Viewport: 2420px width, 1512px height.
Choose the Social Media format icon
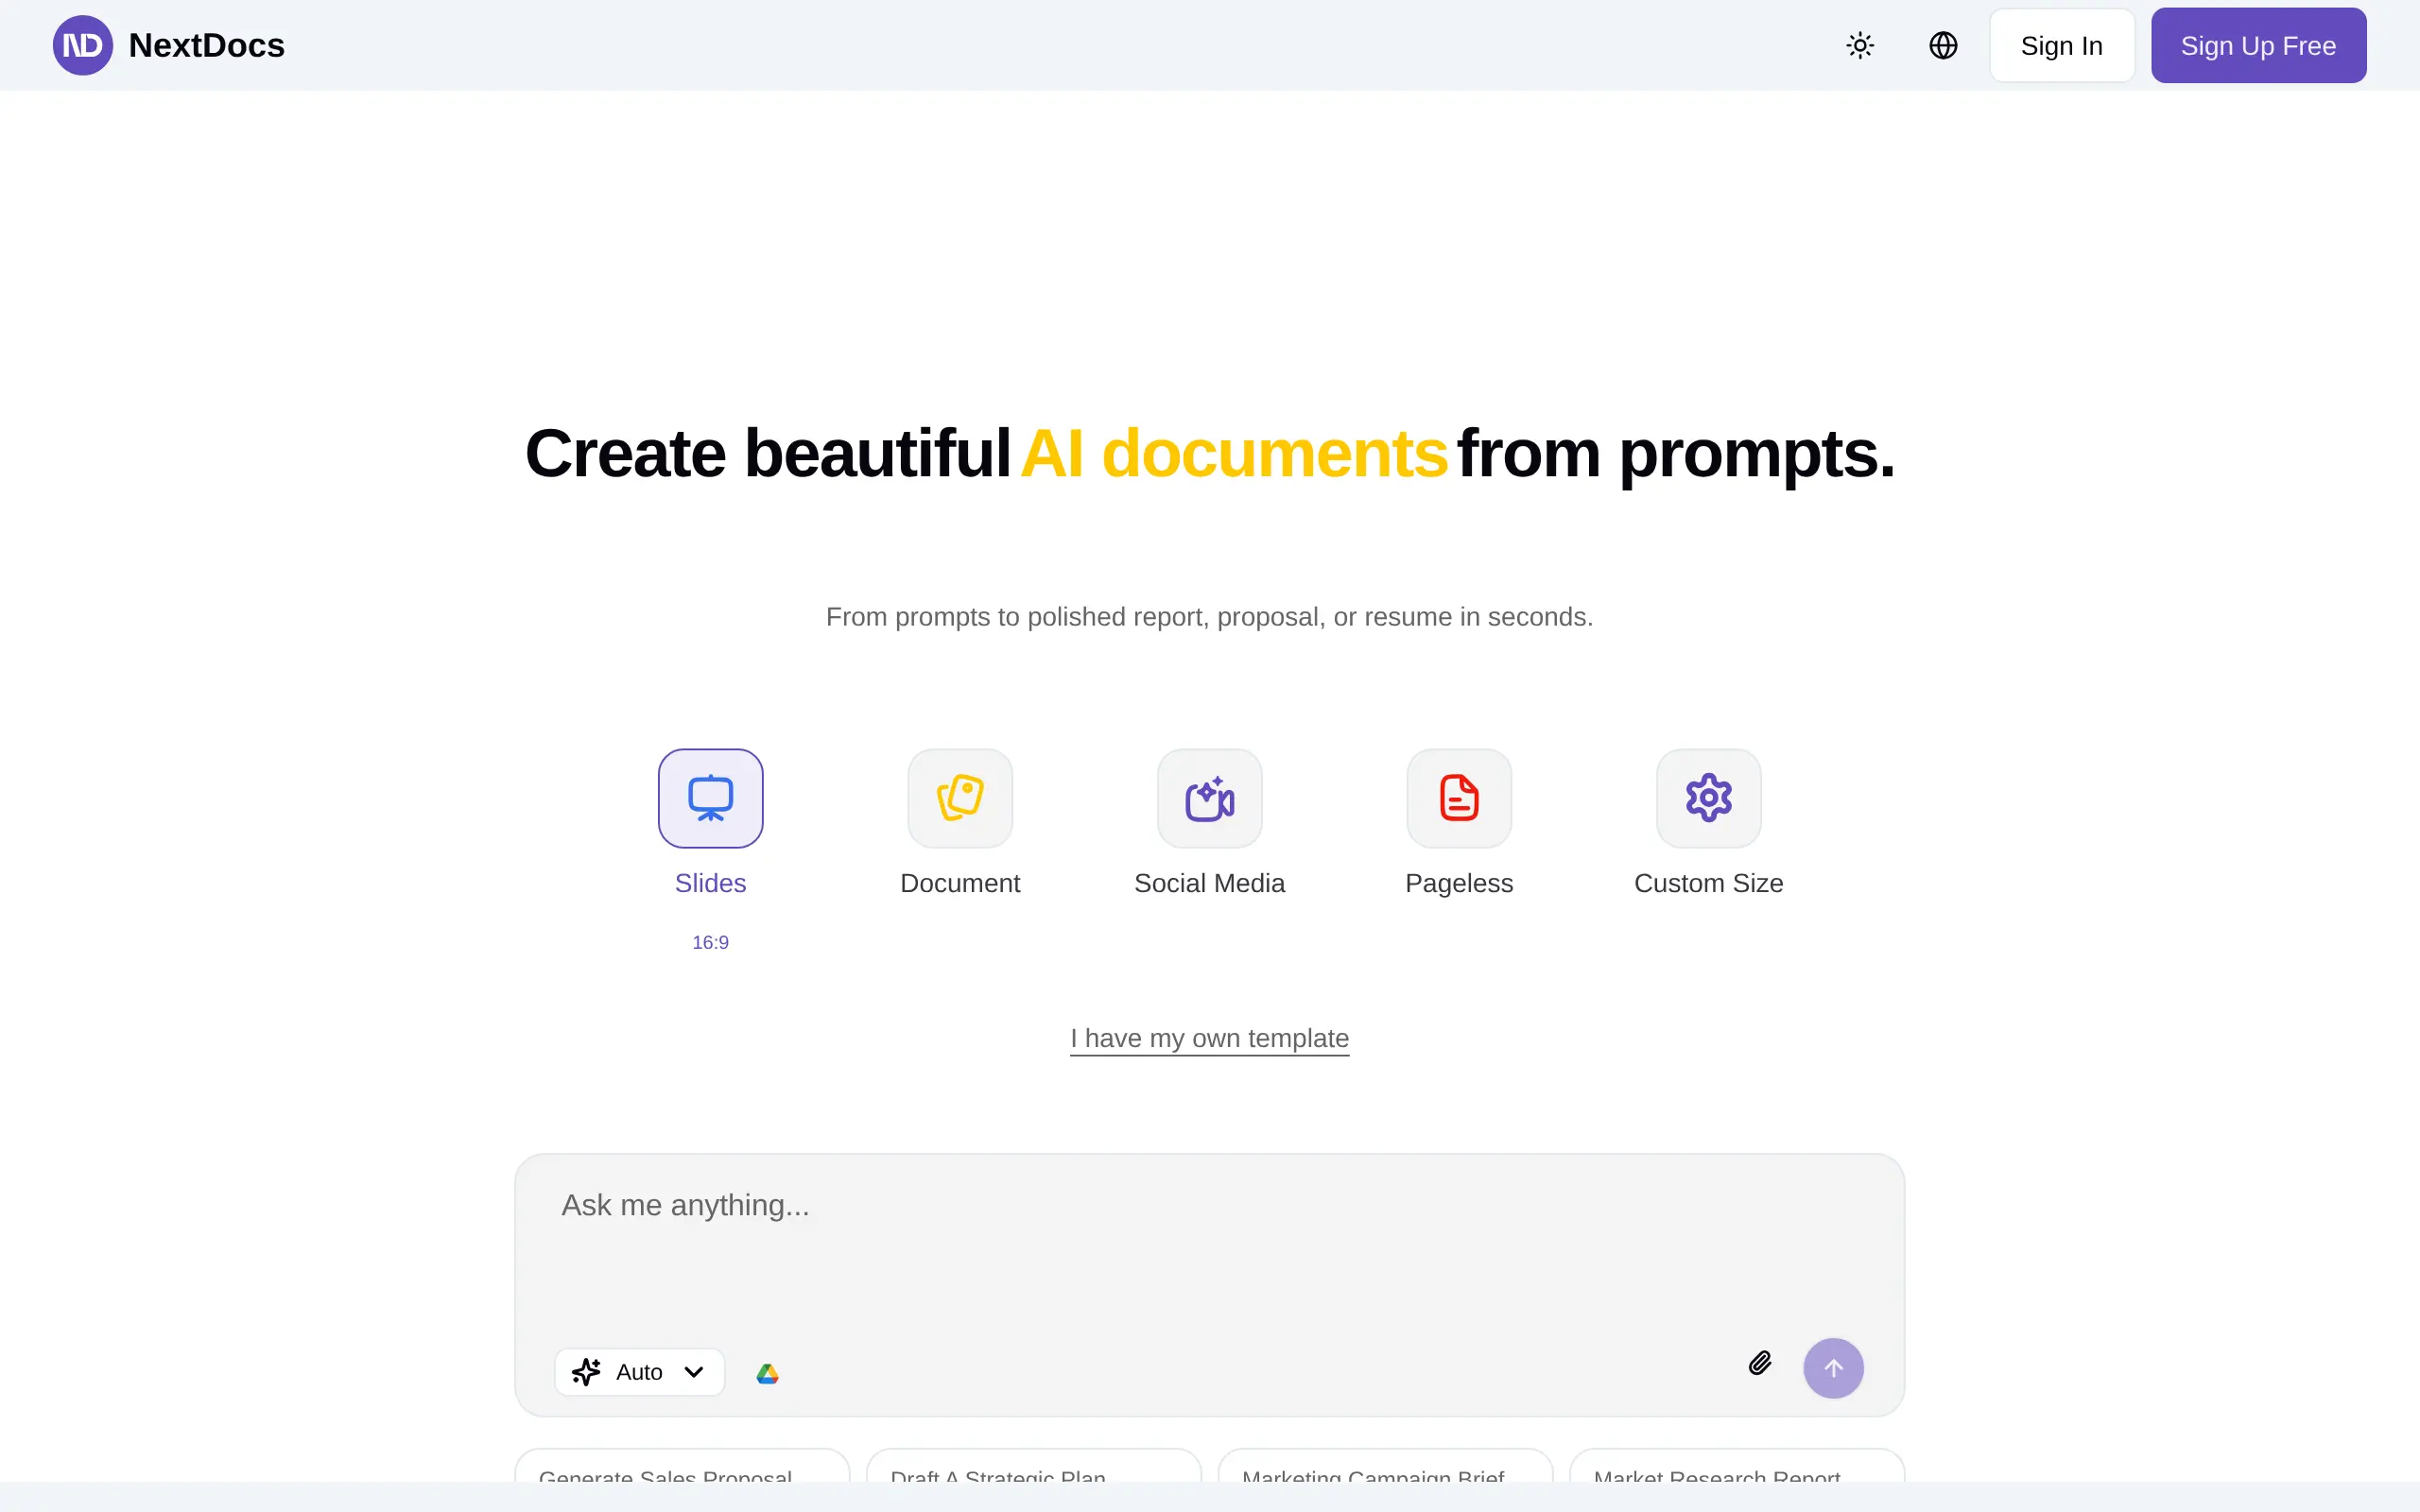tap(1209, 798)
